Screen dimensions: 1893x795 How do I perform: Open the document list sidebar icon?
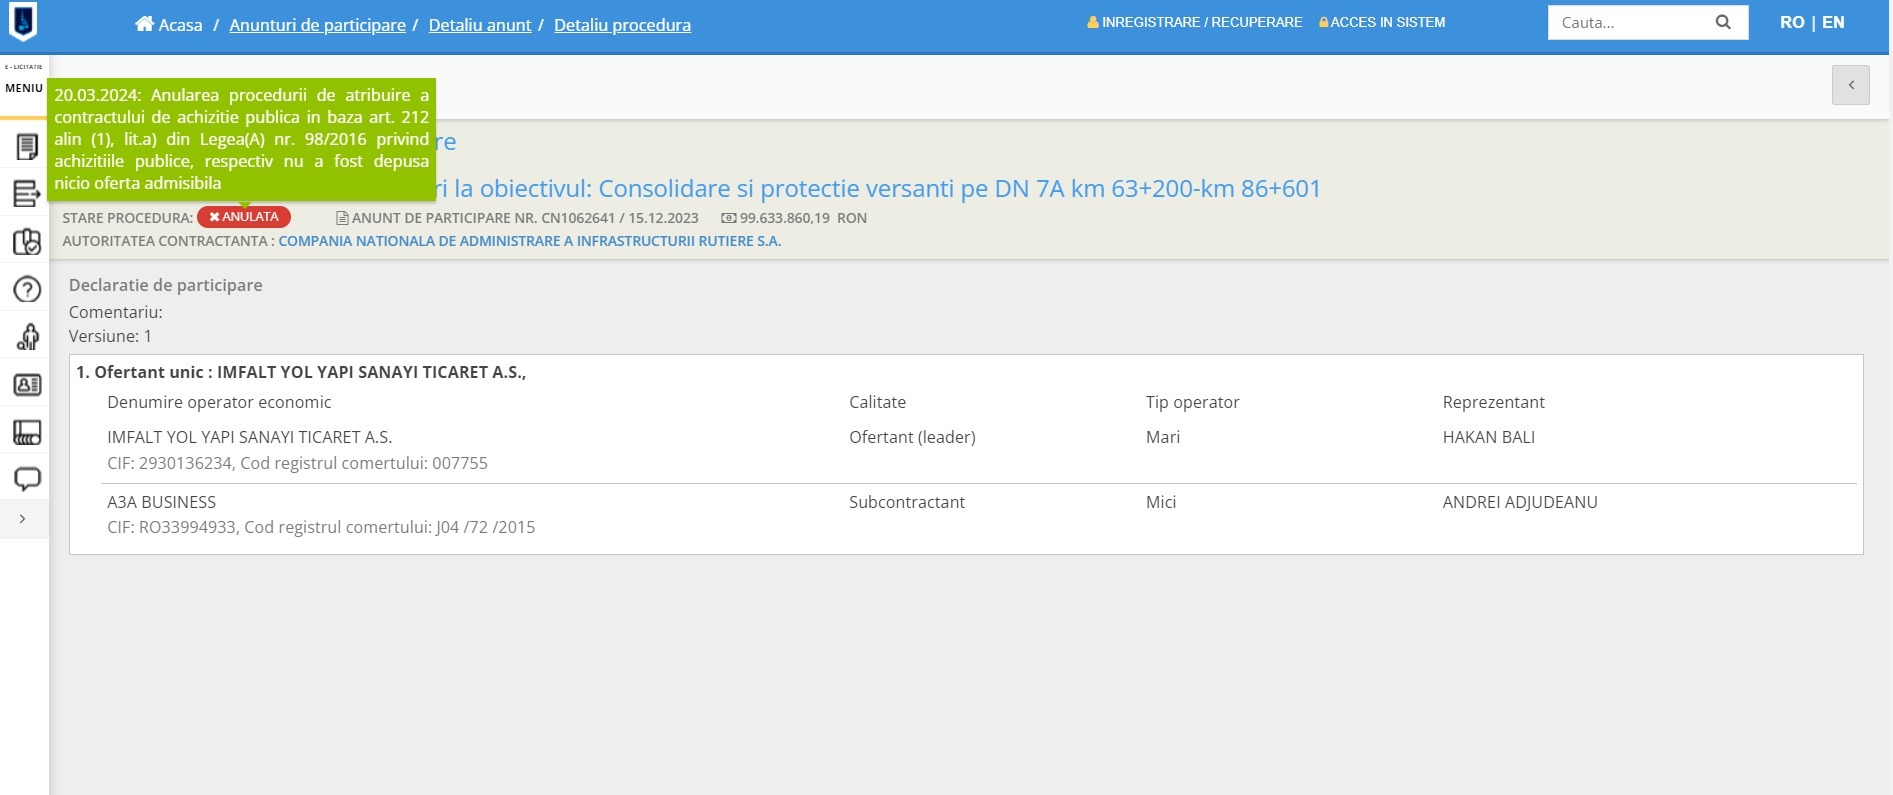[x=27, y=147]
